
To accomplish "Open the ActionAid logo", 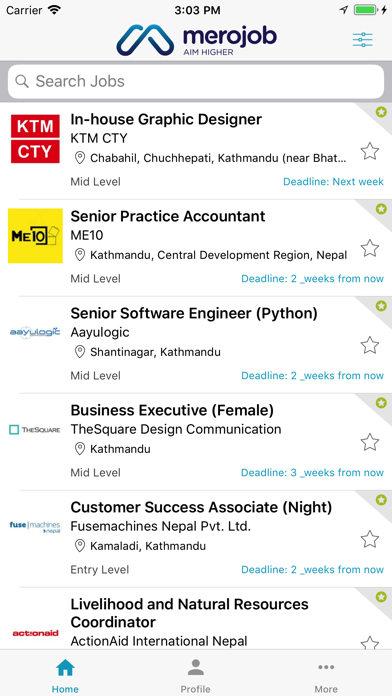I will click(36, 633).
